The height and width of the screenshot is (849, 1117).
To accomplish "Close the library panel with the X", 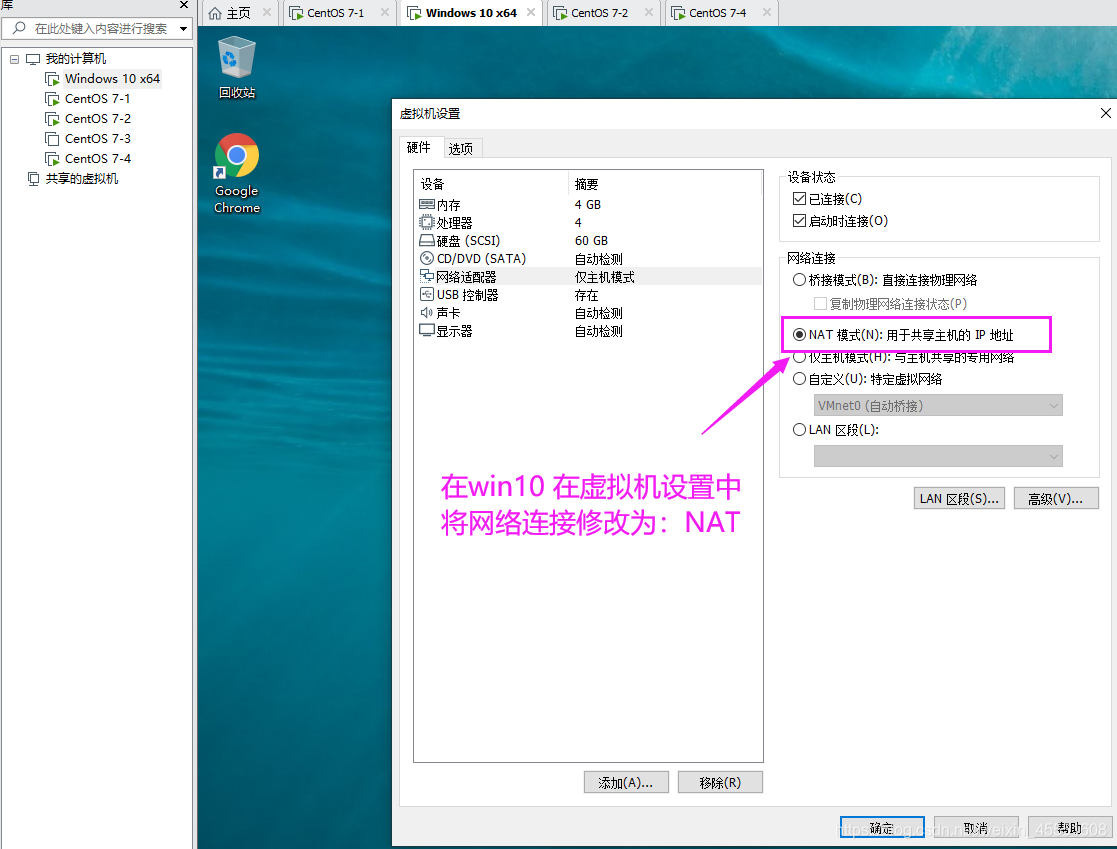I will coord(184,5).
